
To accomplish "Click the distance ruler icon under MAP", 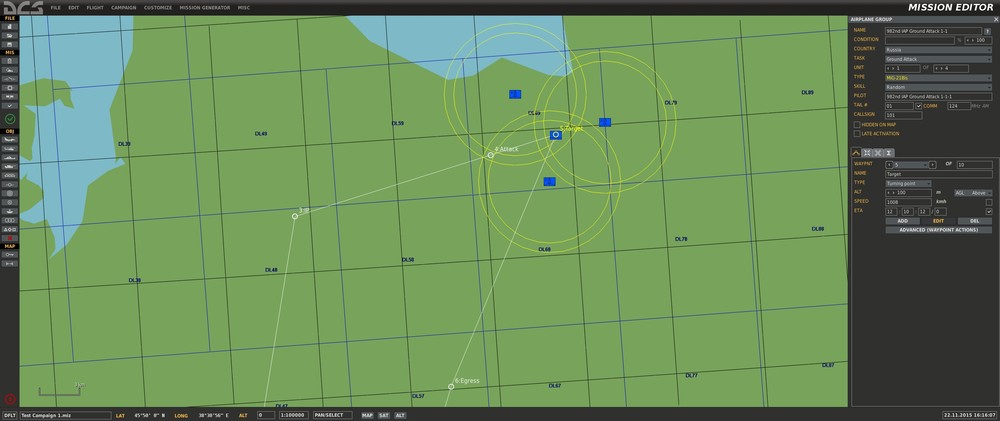I will tap(10, 263).
